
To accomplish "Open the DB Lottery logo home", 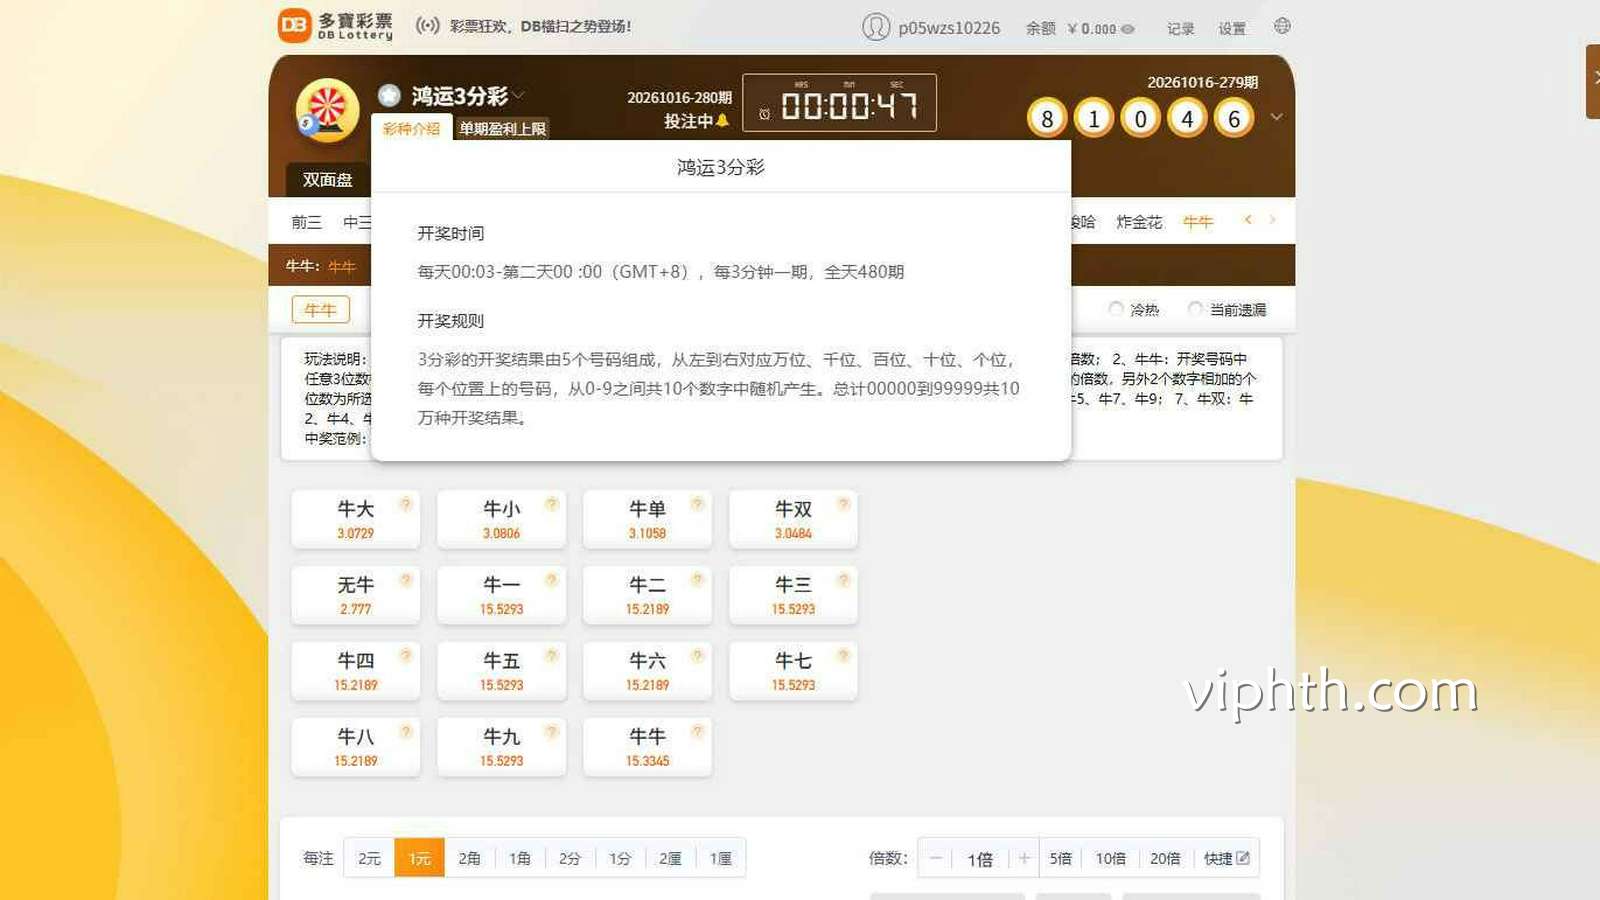I will (x=335, y=26).
